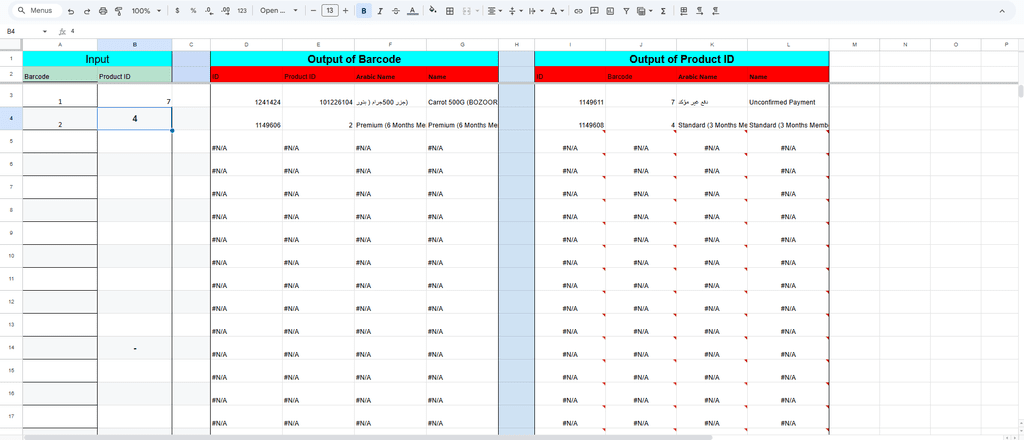1024x440 pixels.
Task: Select cell containing 1149608
Action: click(x=570, y=119)
